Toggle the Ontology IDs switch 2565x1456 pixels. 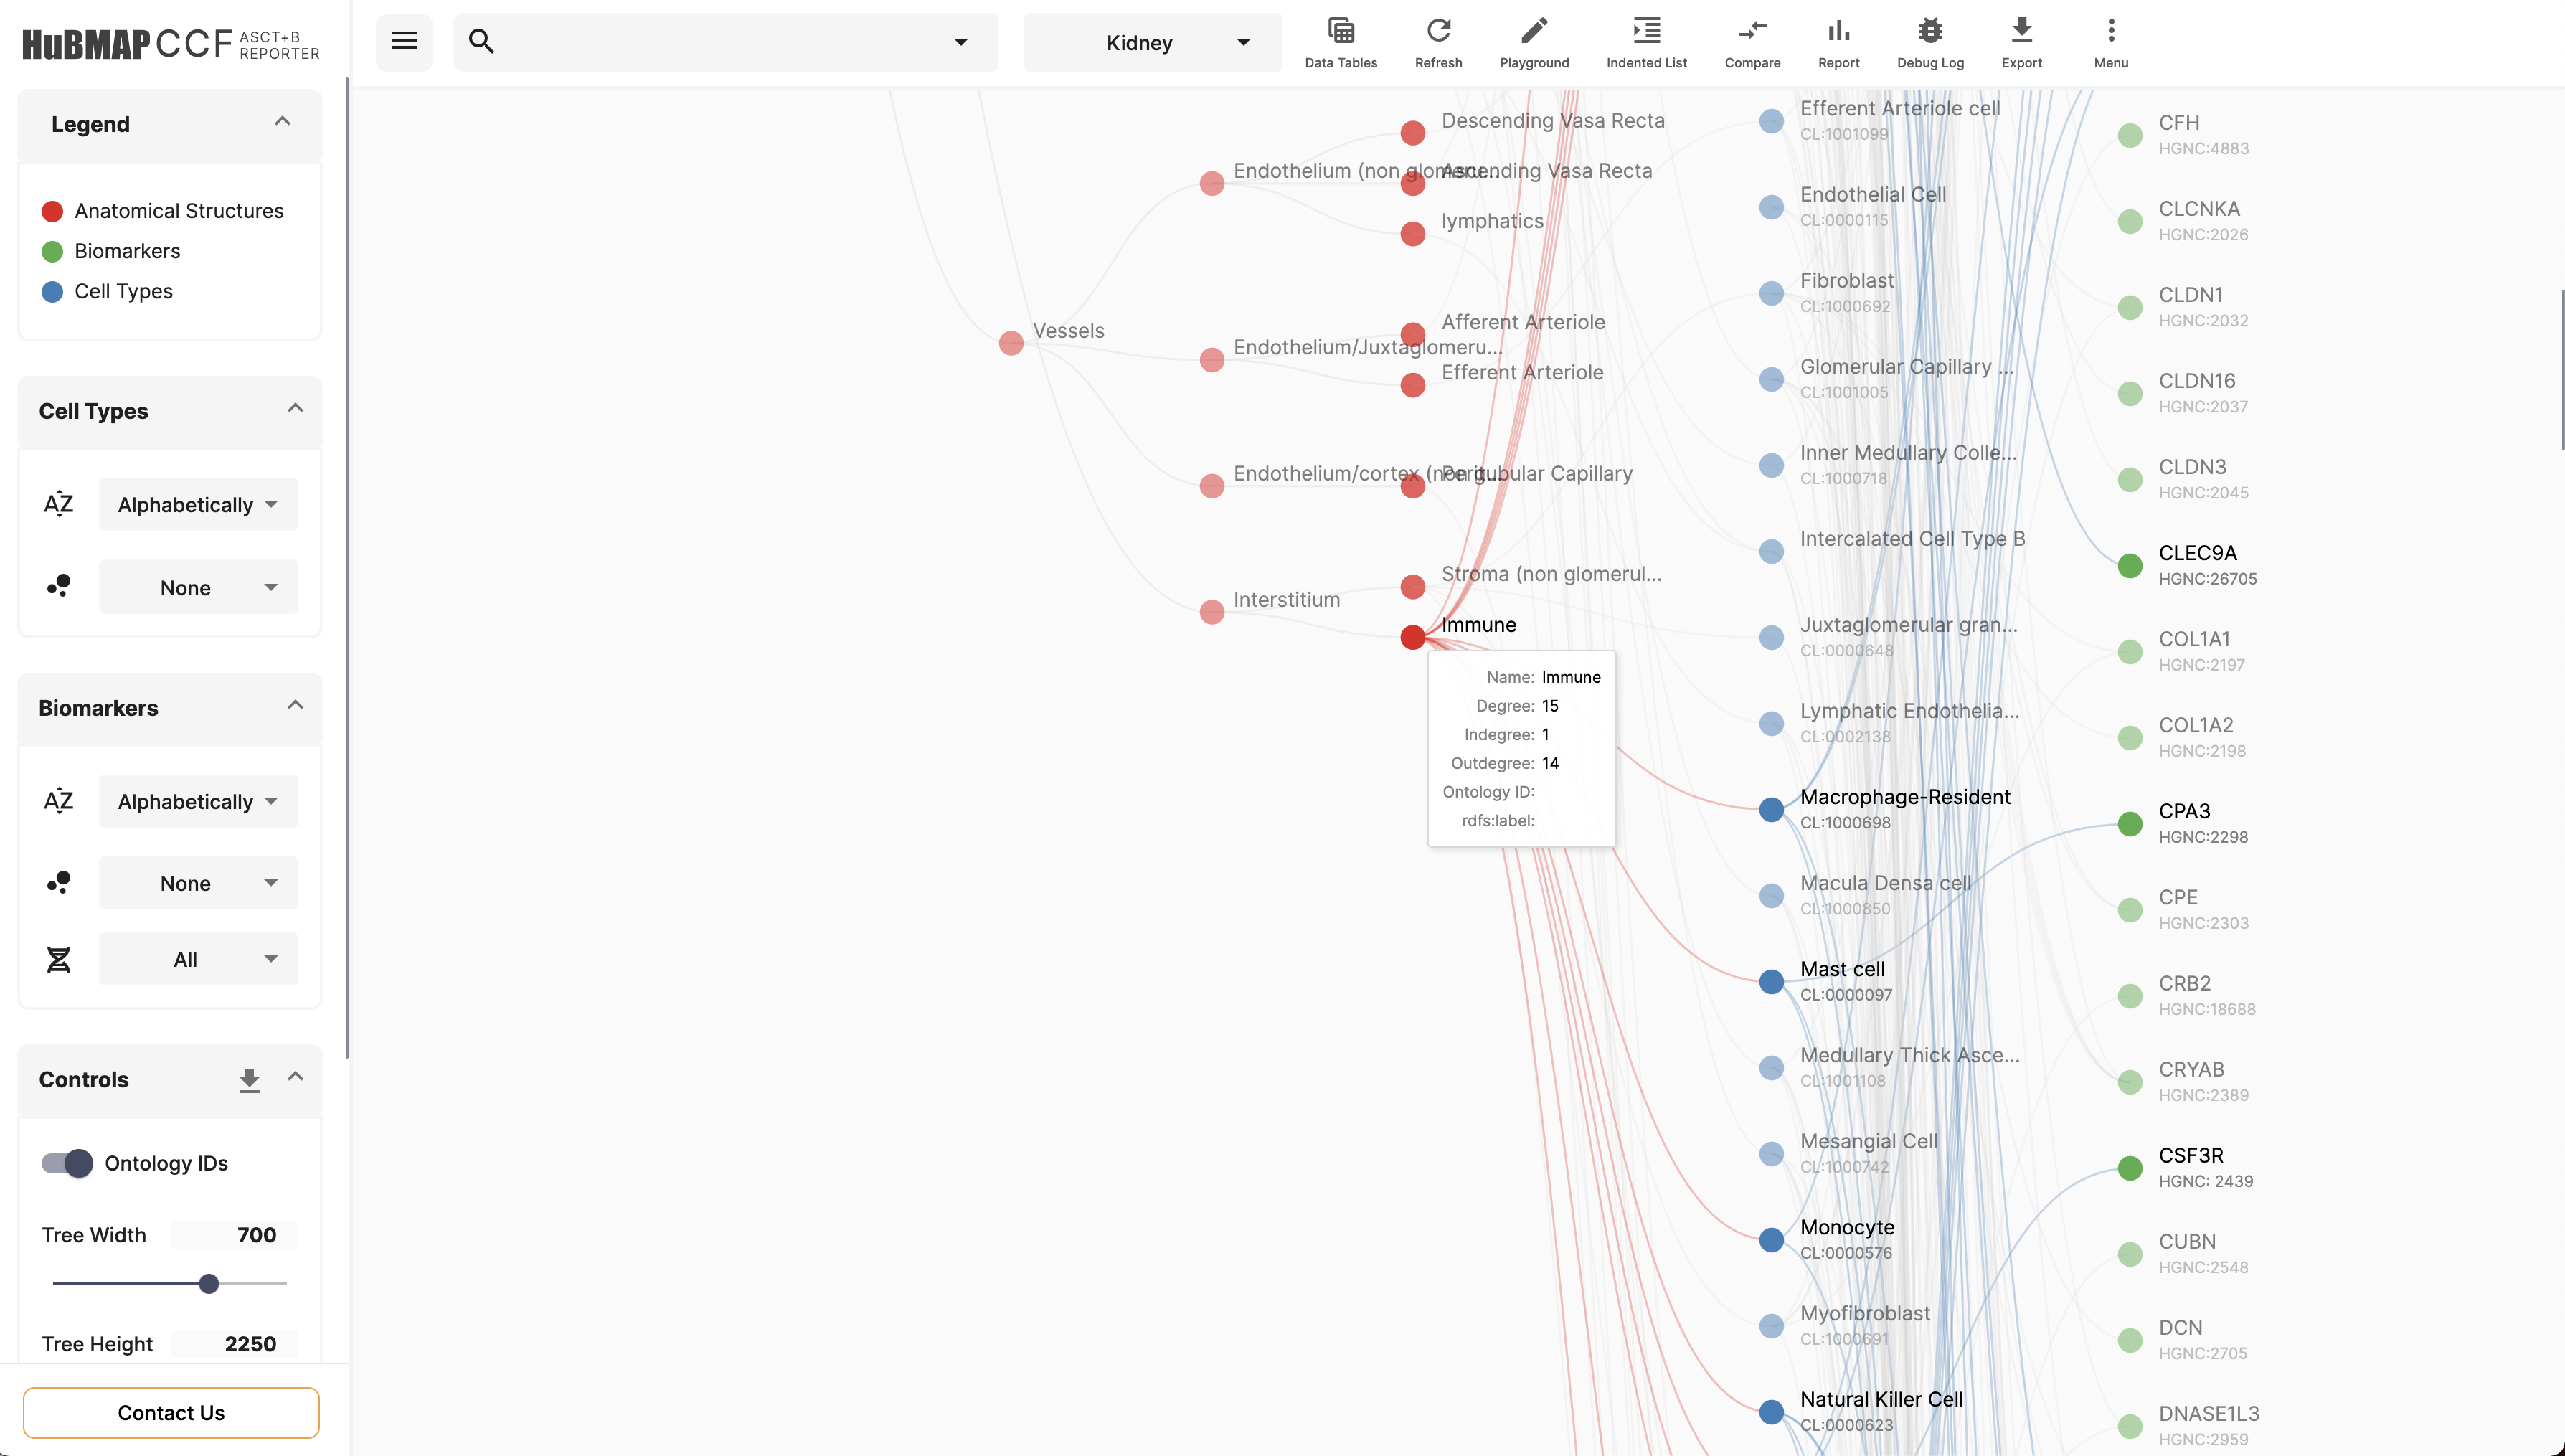tap(65, 1162)
